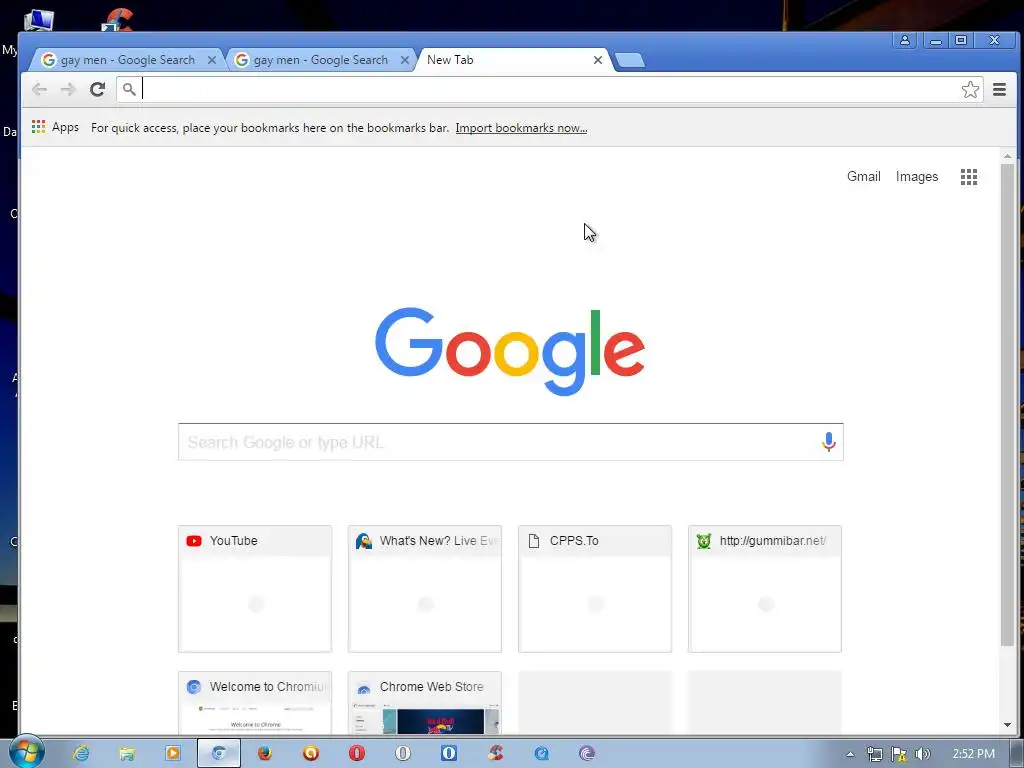Viewport: 1024px width, 768px height.
Task: Launch the white Opera taskbar icon
Action: click(x=403, y=754)
